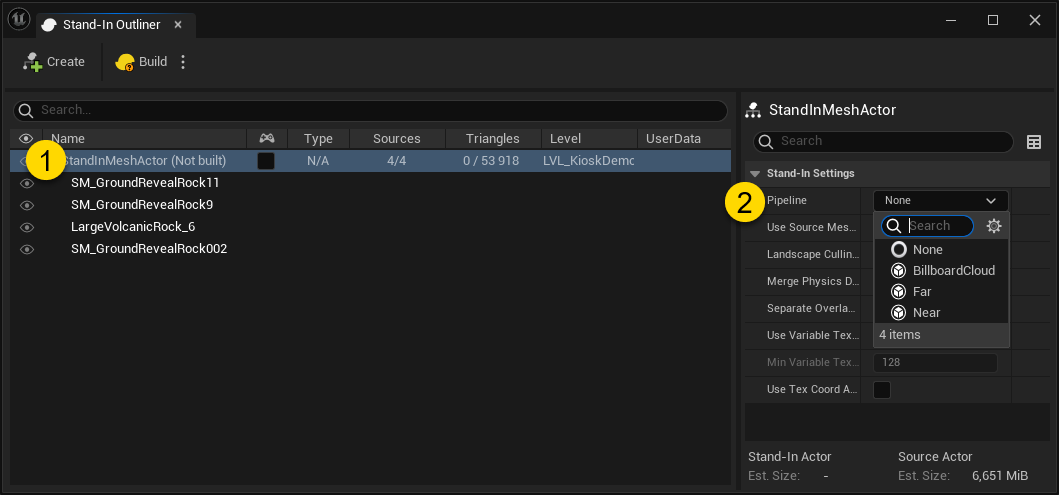The image size is (1059, 495).
Task: Focus the outliner Search field
Action: (370, 110)
